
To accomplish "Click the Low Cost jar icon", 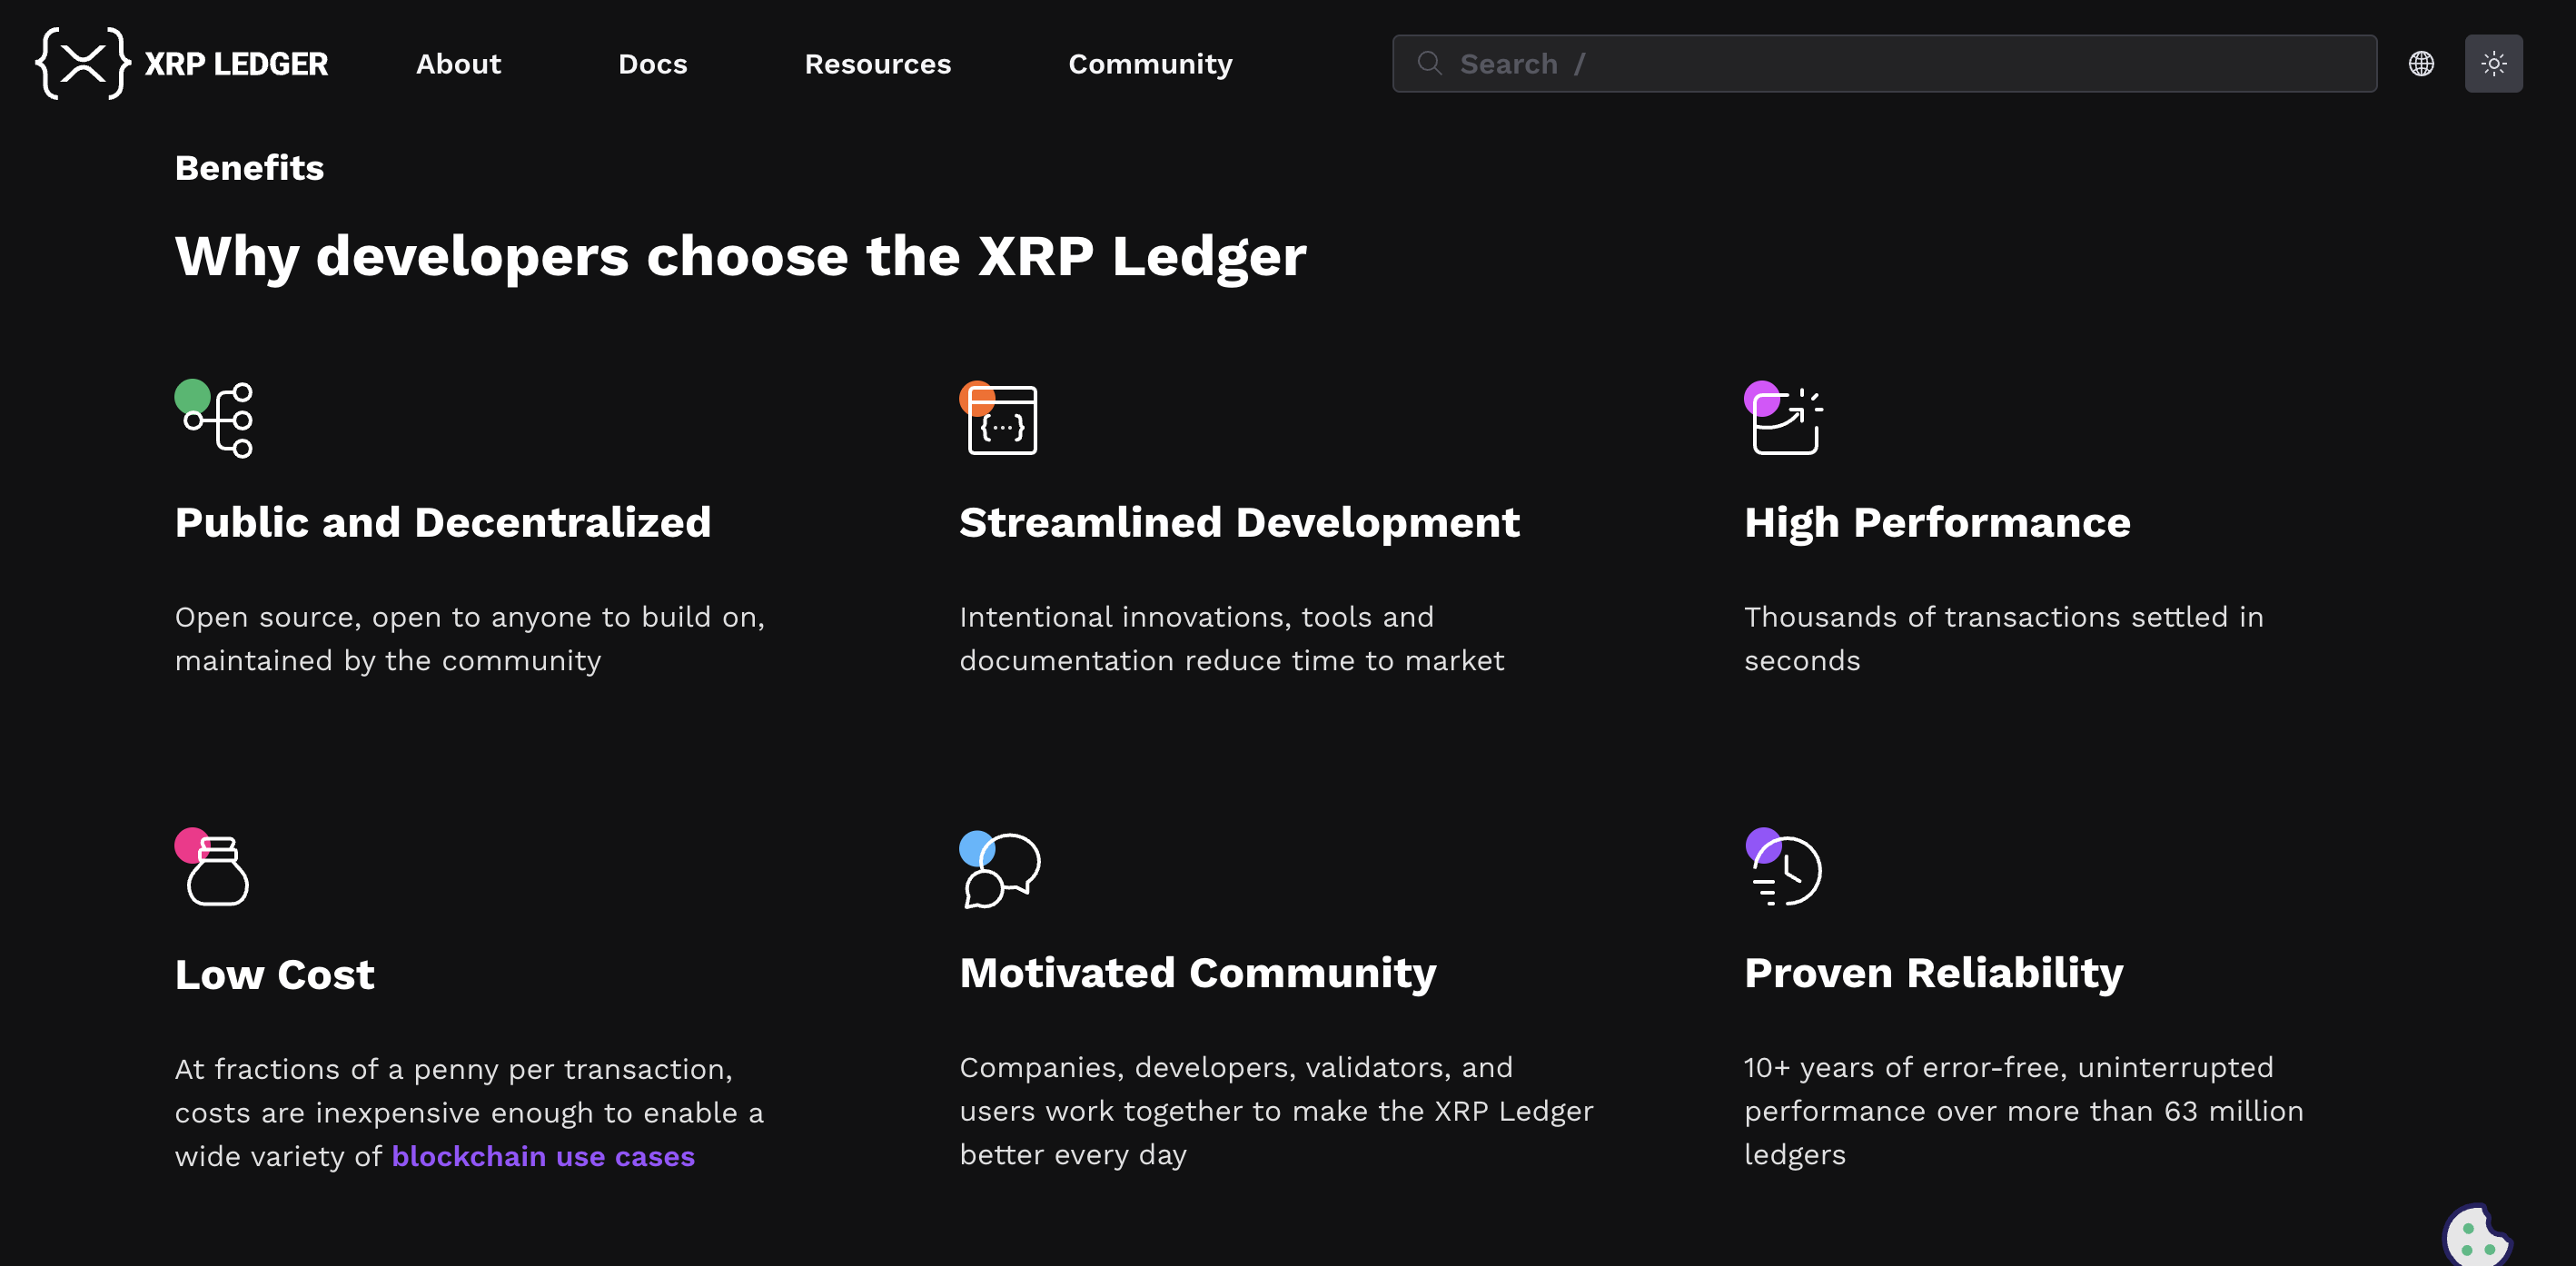I will [x=213, y=868].
